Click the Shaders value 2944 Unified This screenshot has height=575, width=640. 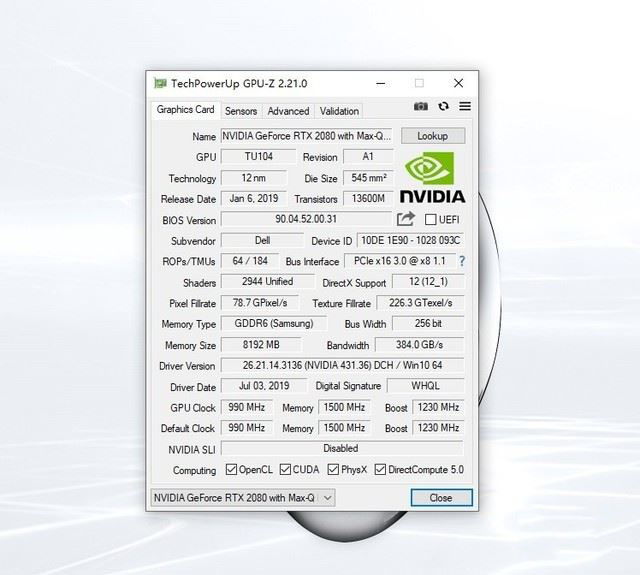pyautogui.click(x=268, y=282)
